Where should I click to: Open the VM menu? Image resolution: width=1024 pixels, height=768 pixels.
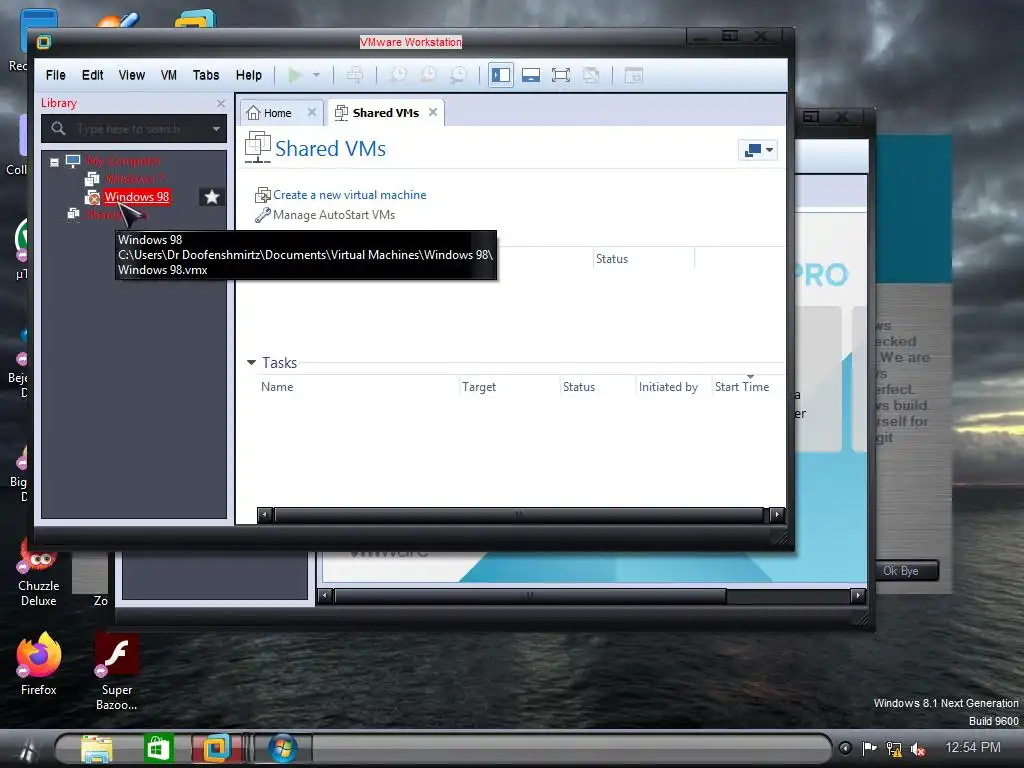pos(168,75)
